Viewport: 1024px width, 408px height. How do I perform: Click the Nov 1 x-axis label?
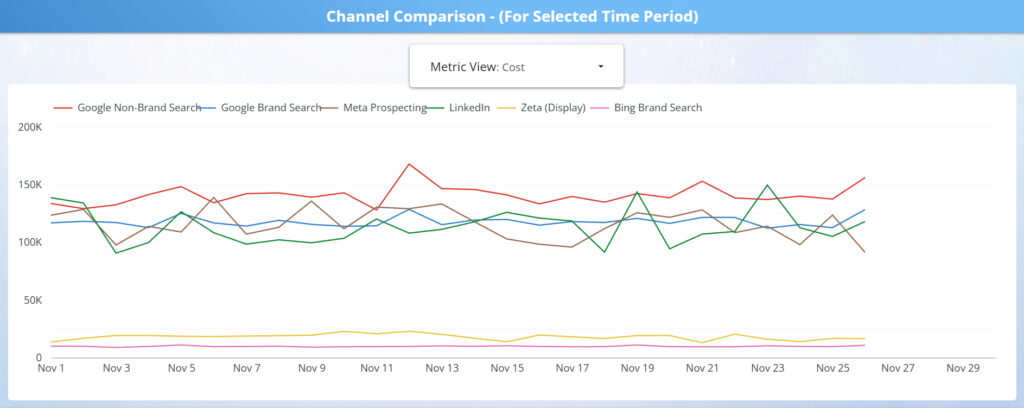51,368
